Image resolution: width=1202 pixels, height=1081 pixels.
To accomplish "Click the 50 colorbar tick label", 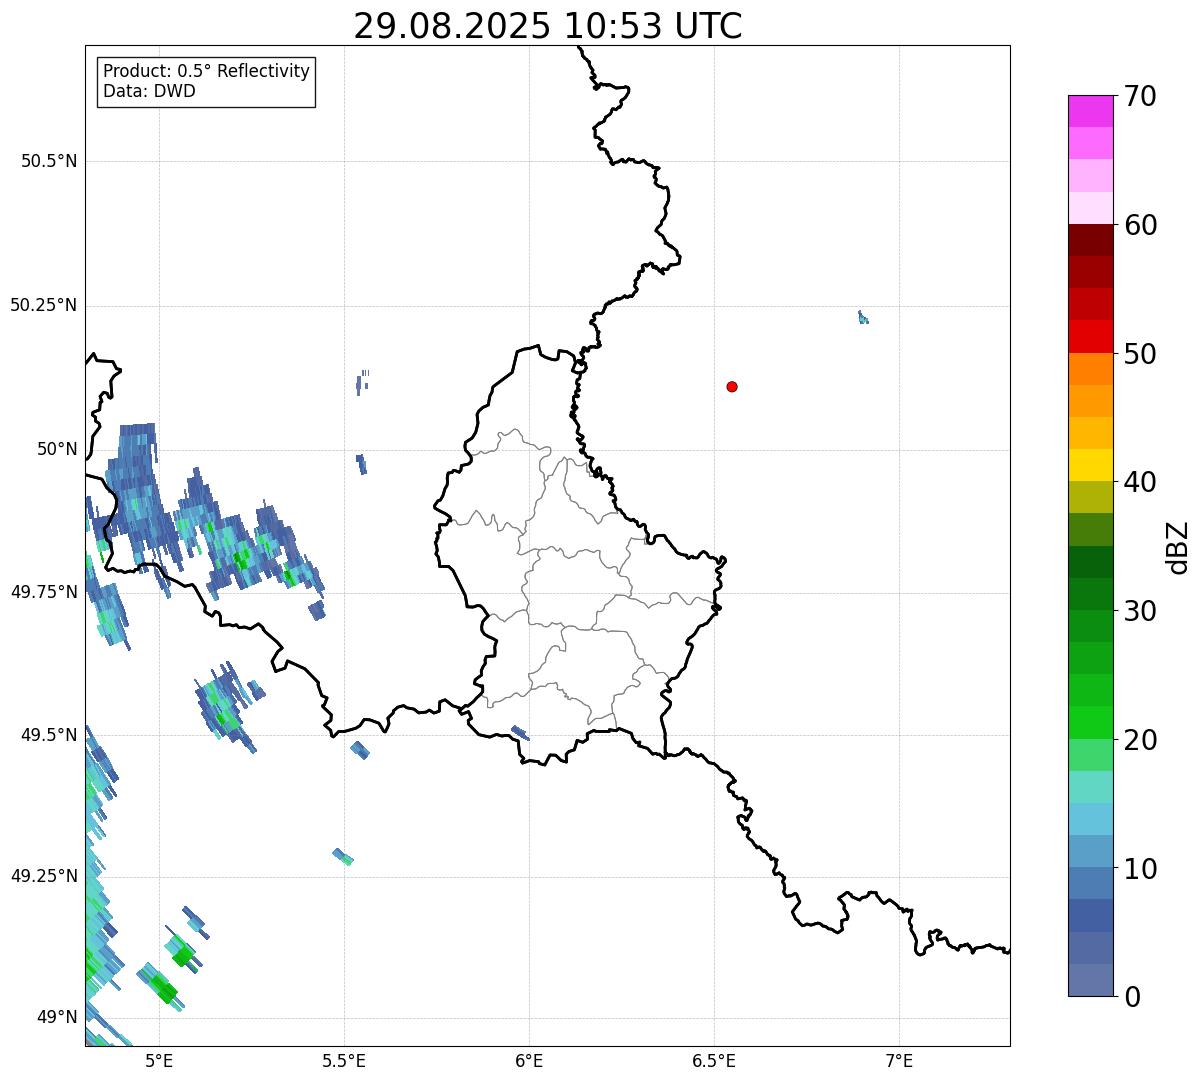I will point(1140,354).
